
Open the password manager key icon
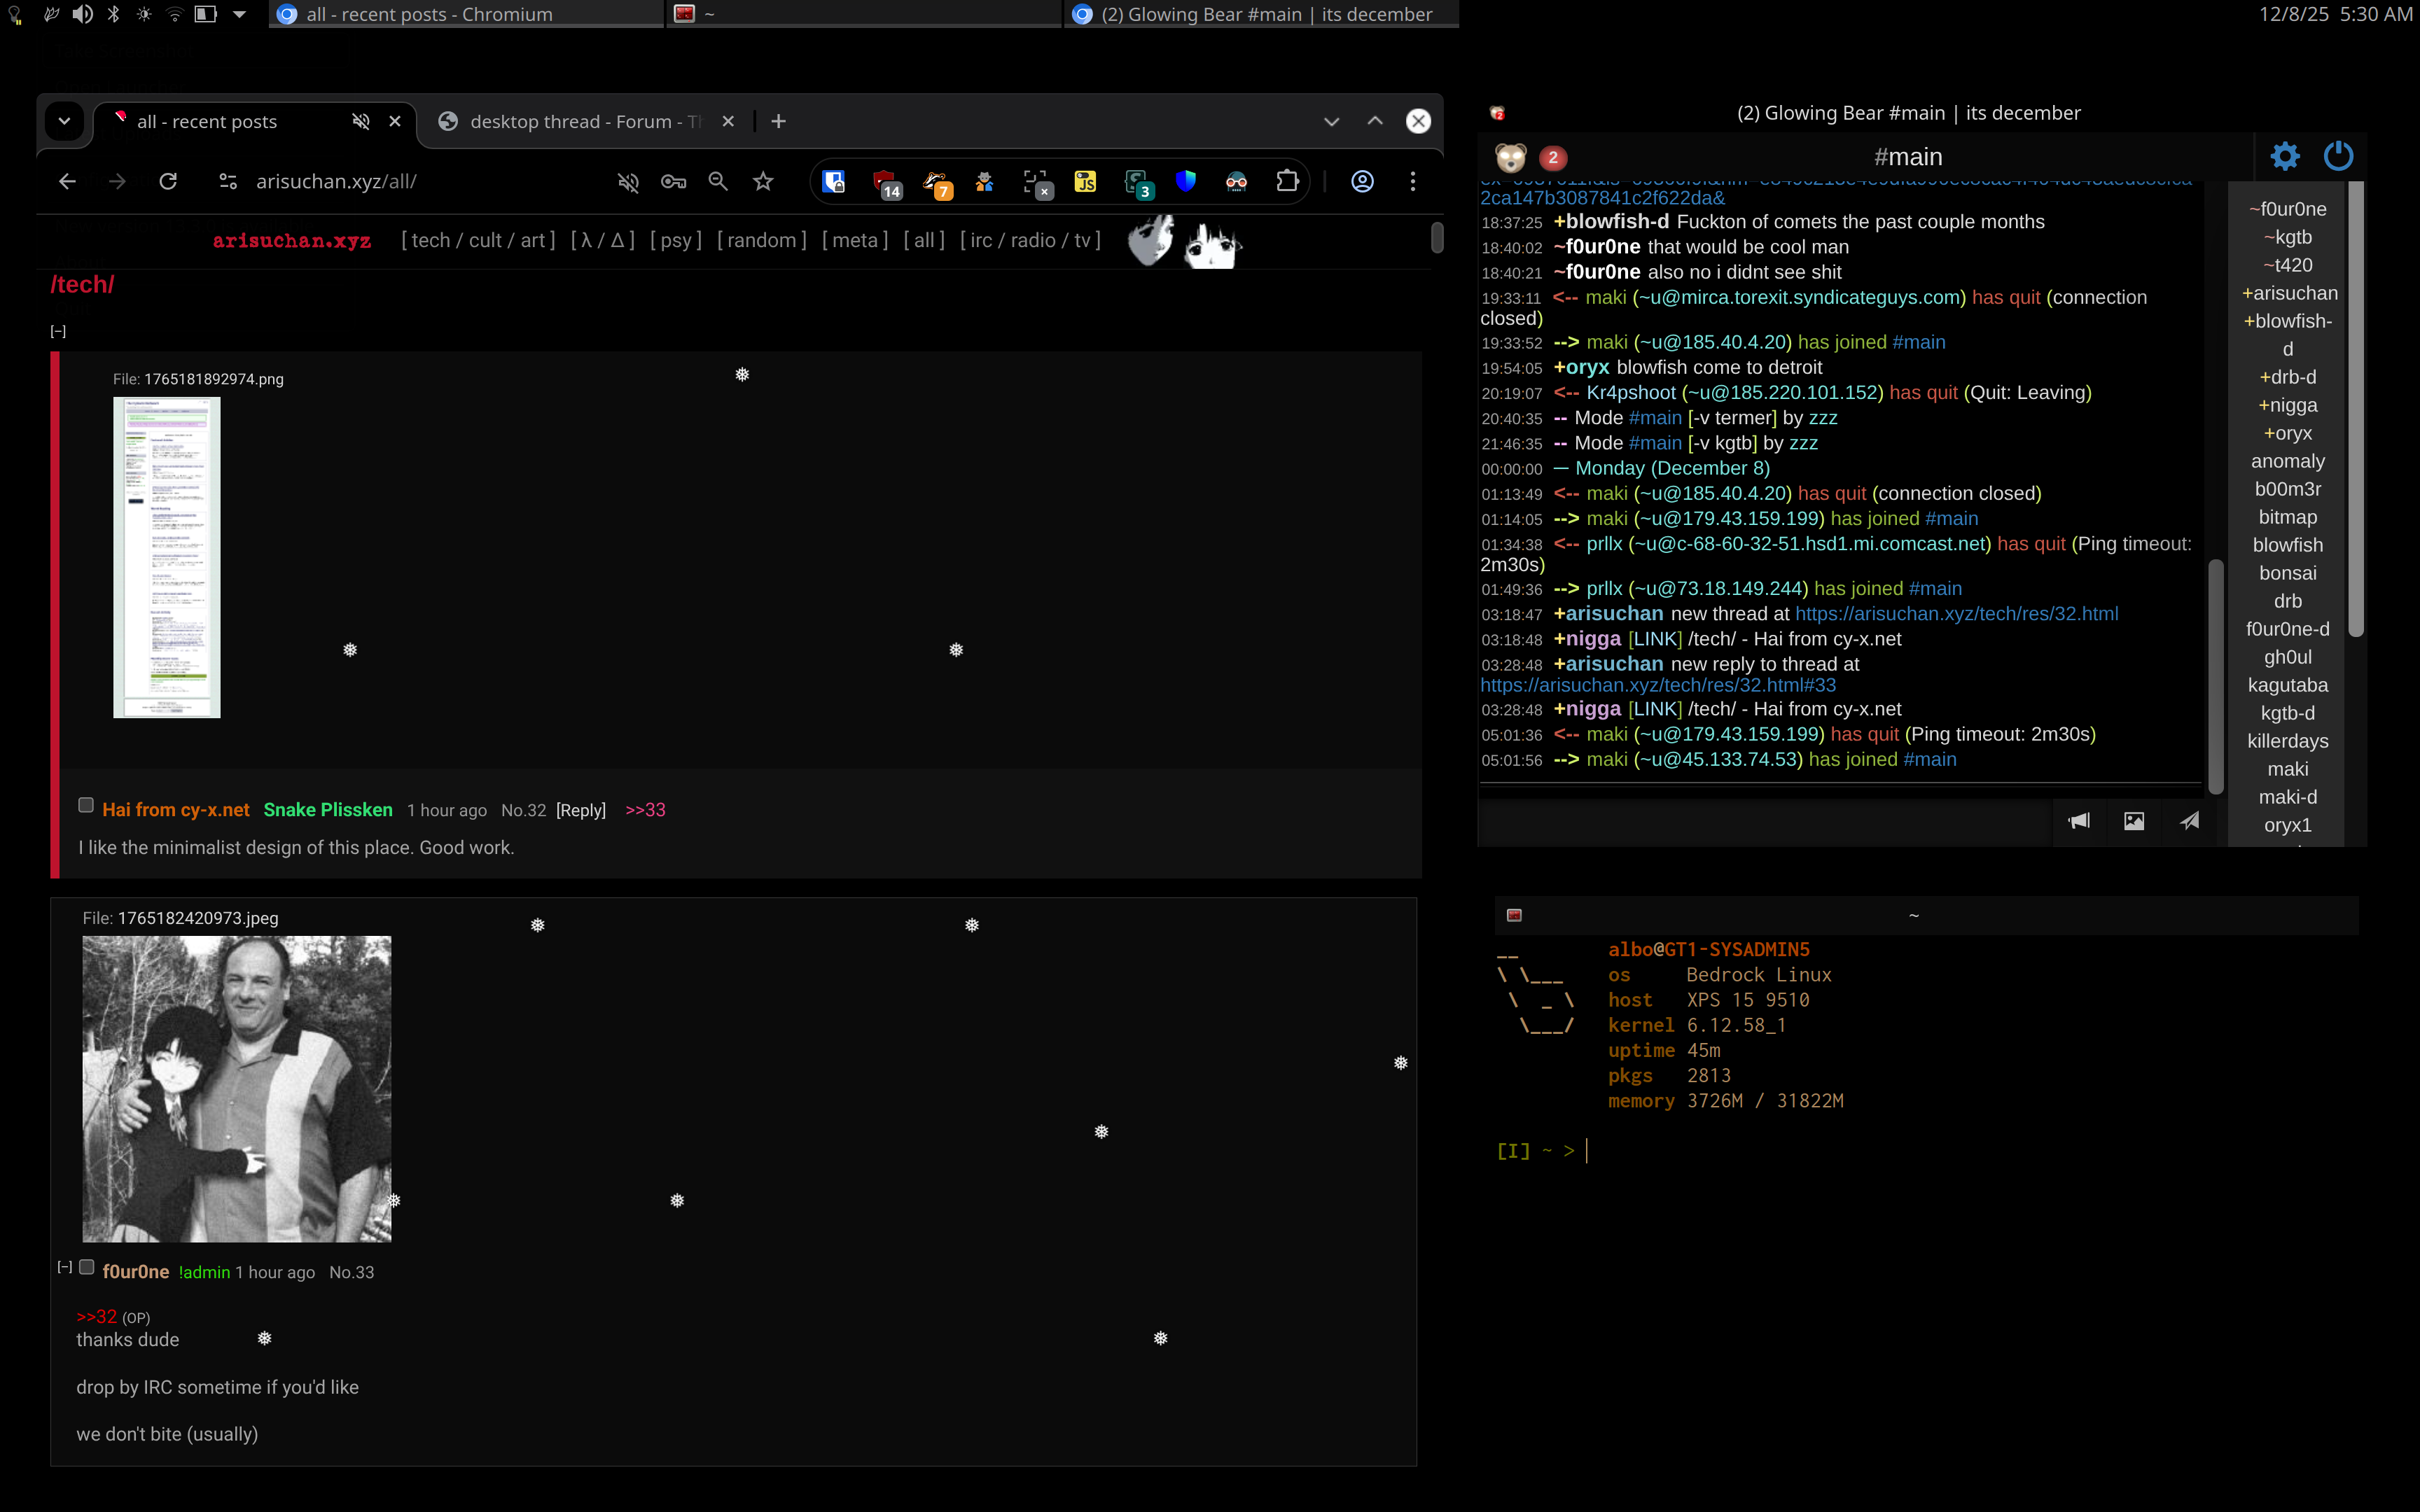[x=673, y=181]
